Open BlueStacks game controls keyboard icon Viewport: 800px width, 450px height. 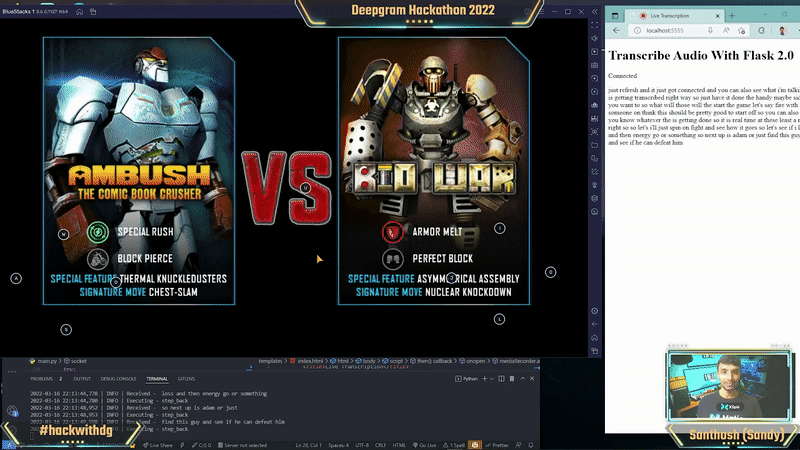click(x=594, y=65)
